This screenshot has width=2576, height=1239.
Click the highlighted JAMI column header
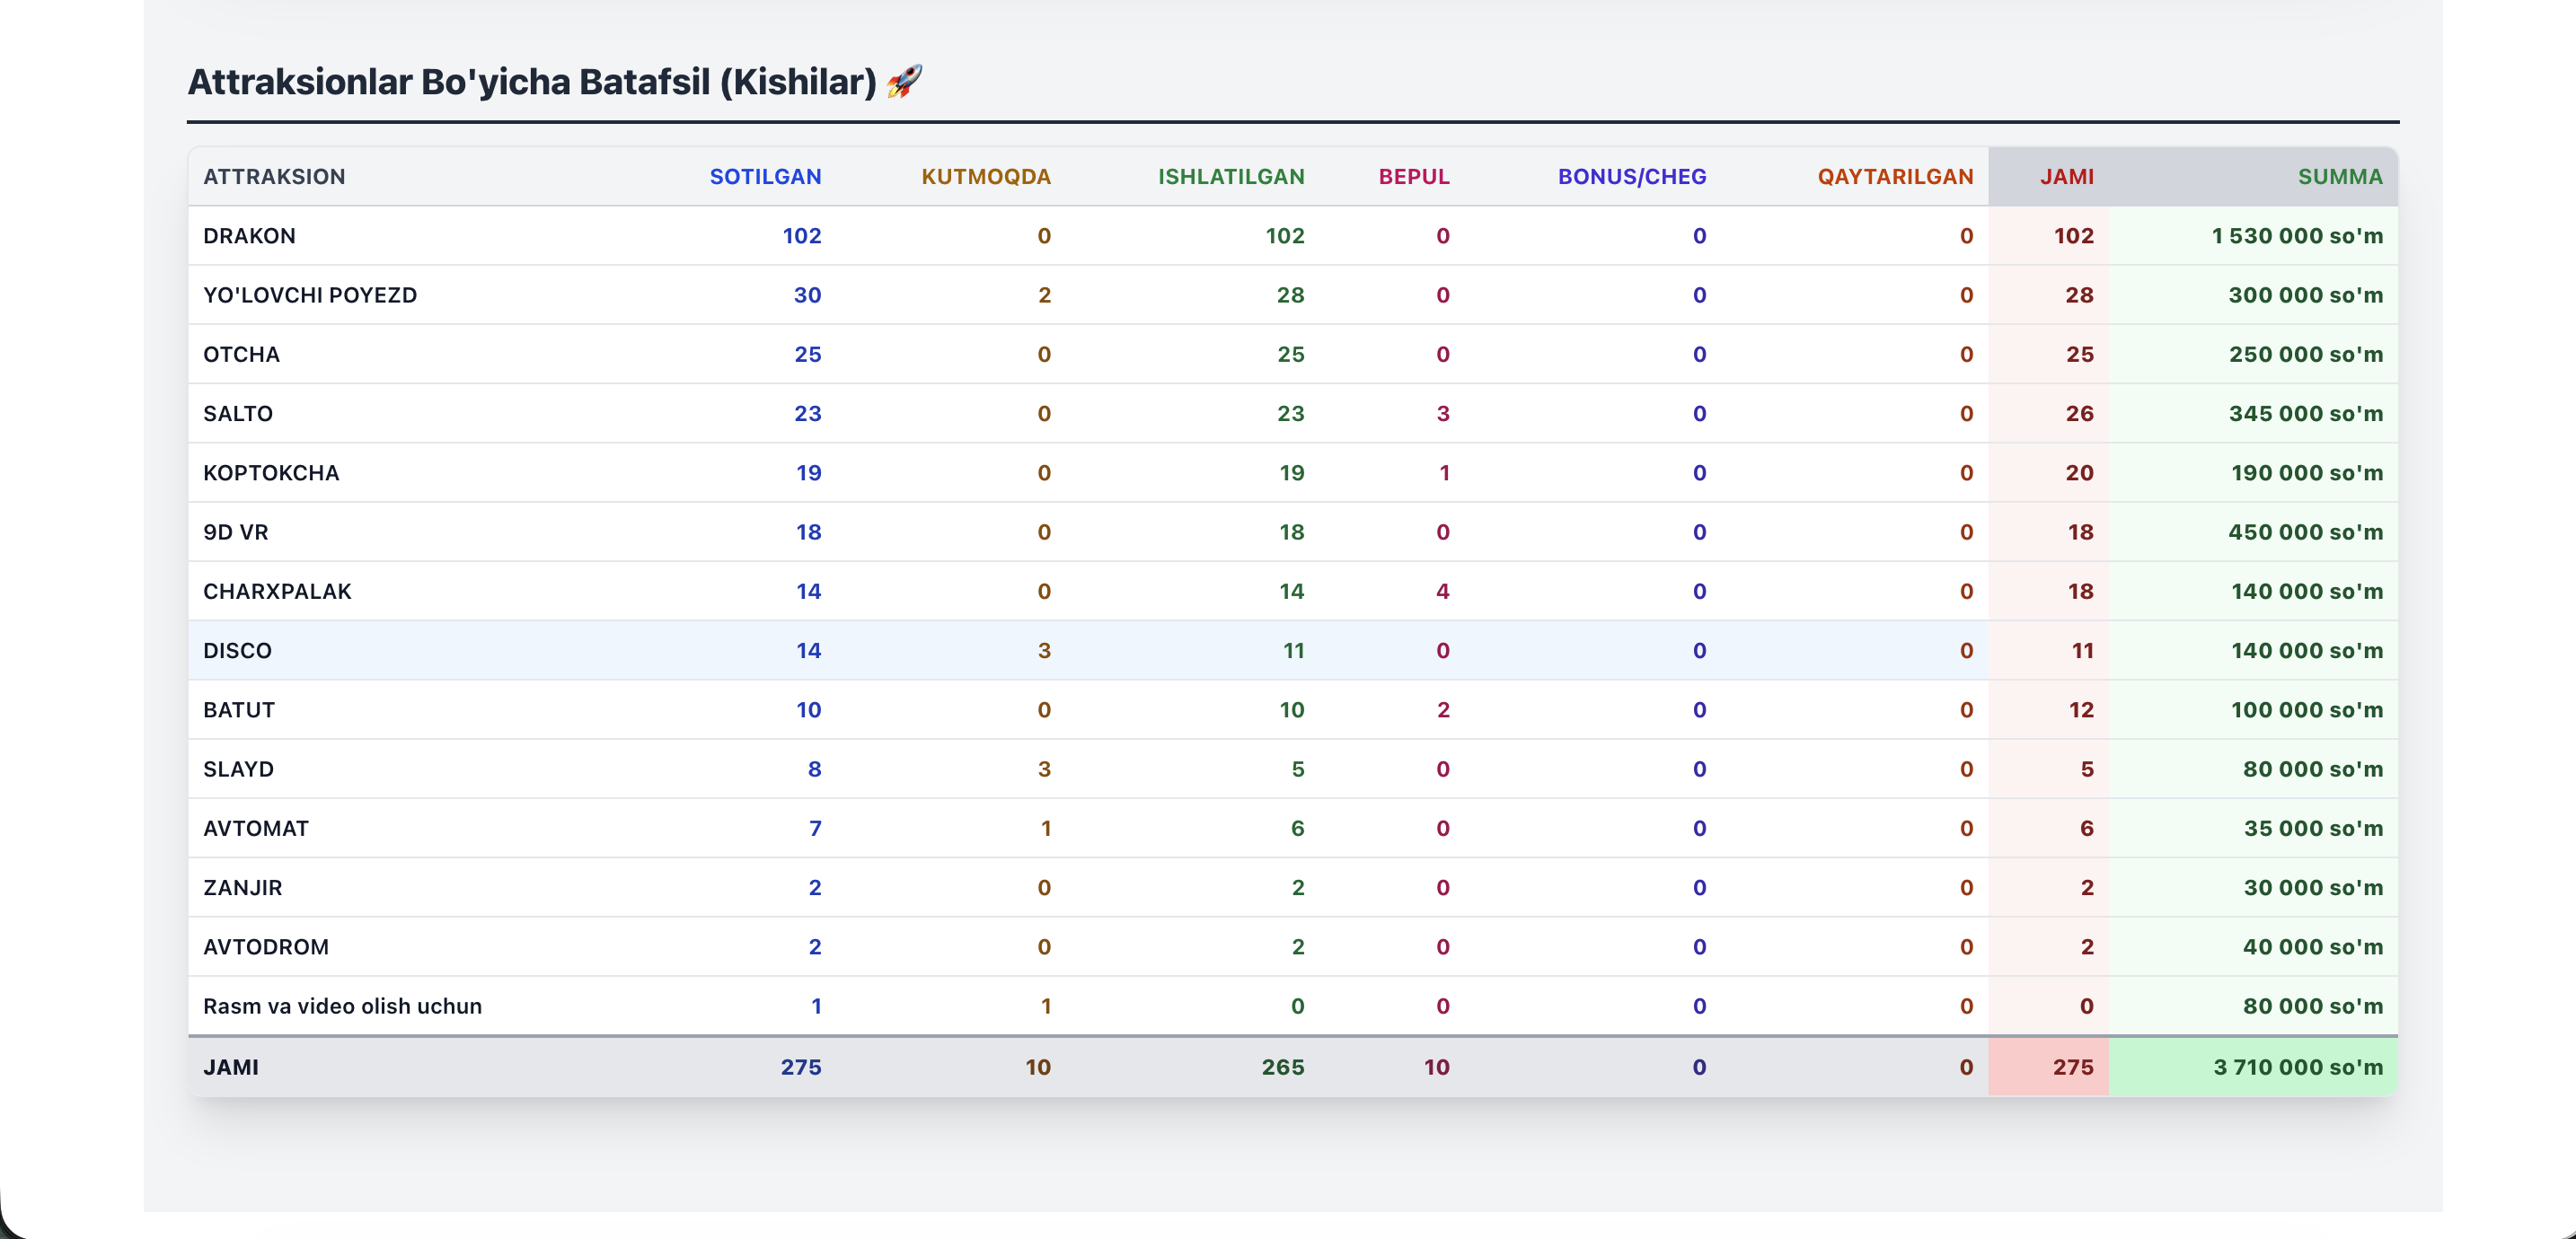(2065, 177)
